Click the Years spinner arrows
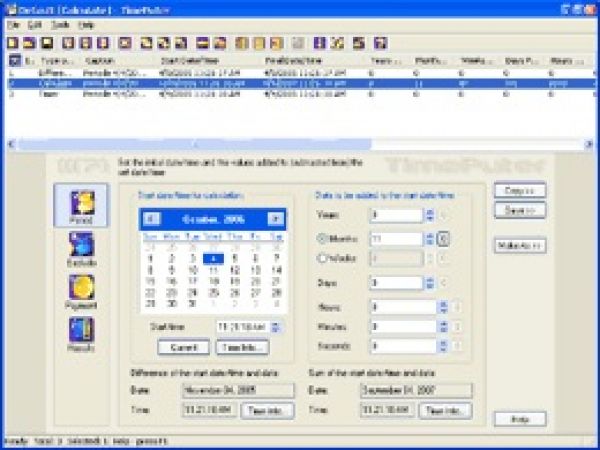The image size is (600, 450). 430,215
